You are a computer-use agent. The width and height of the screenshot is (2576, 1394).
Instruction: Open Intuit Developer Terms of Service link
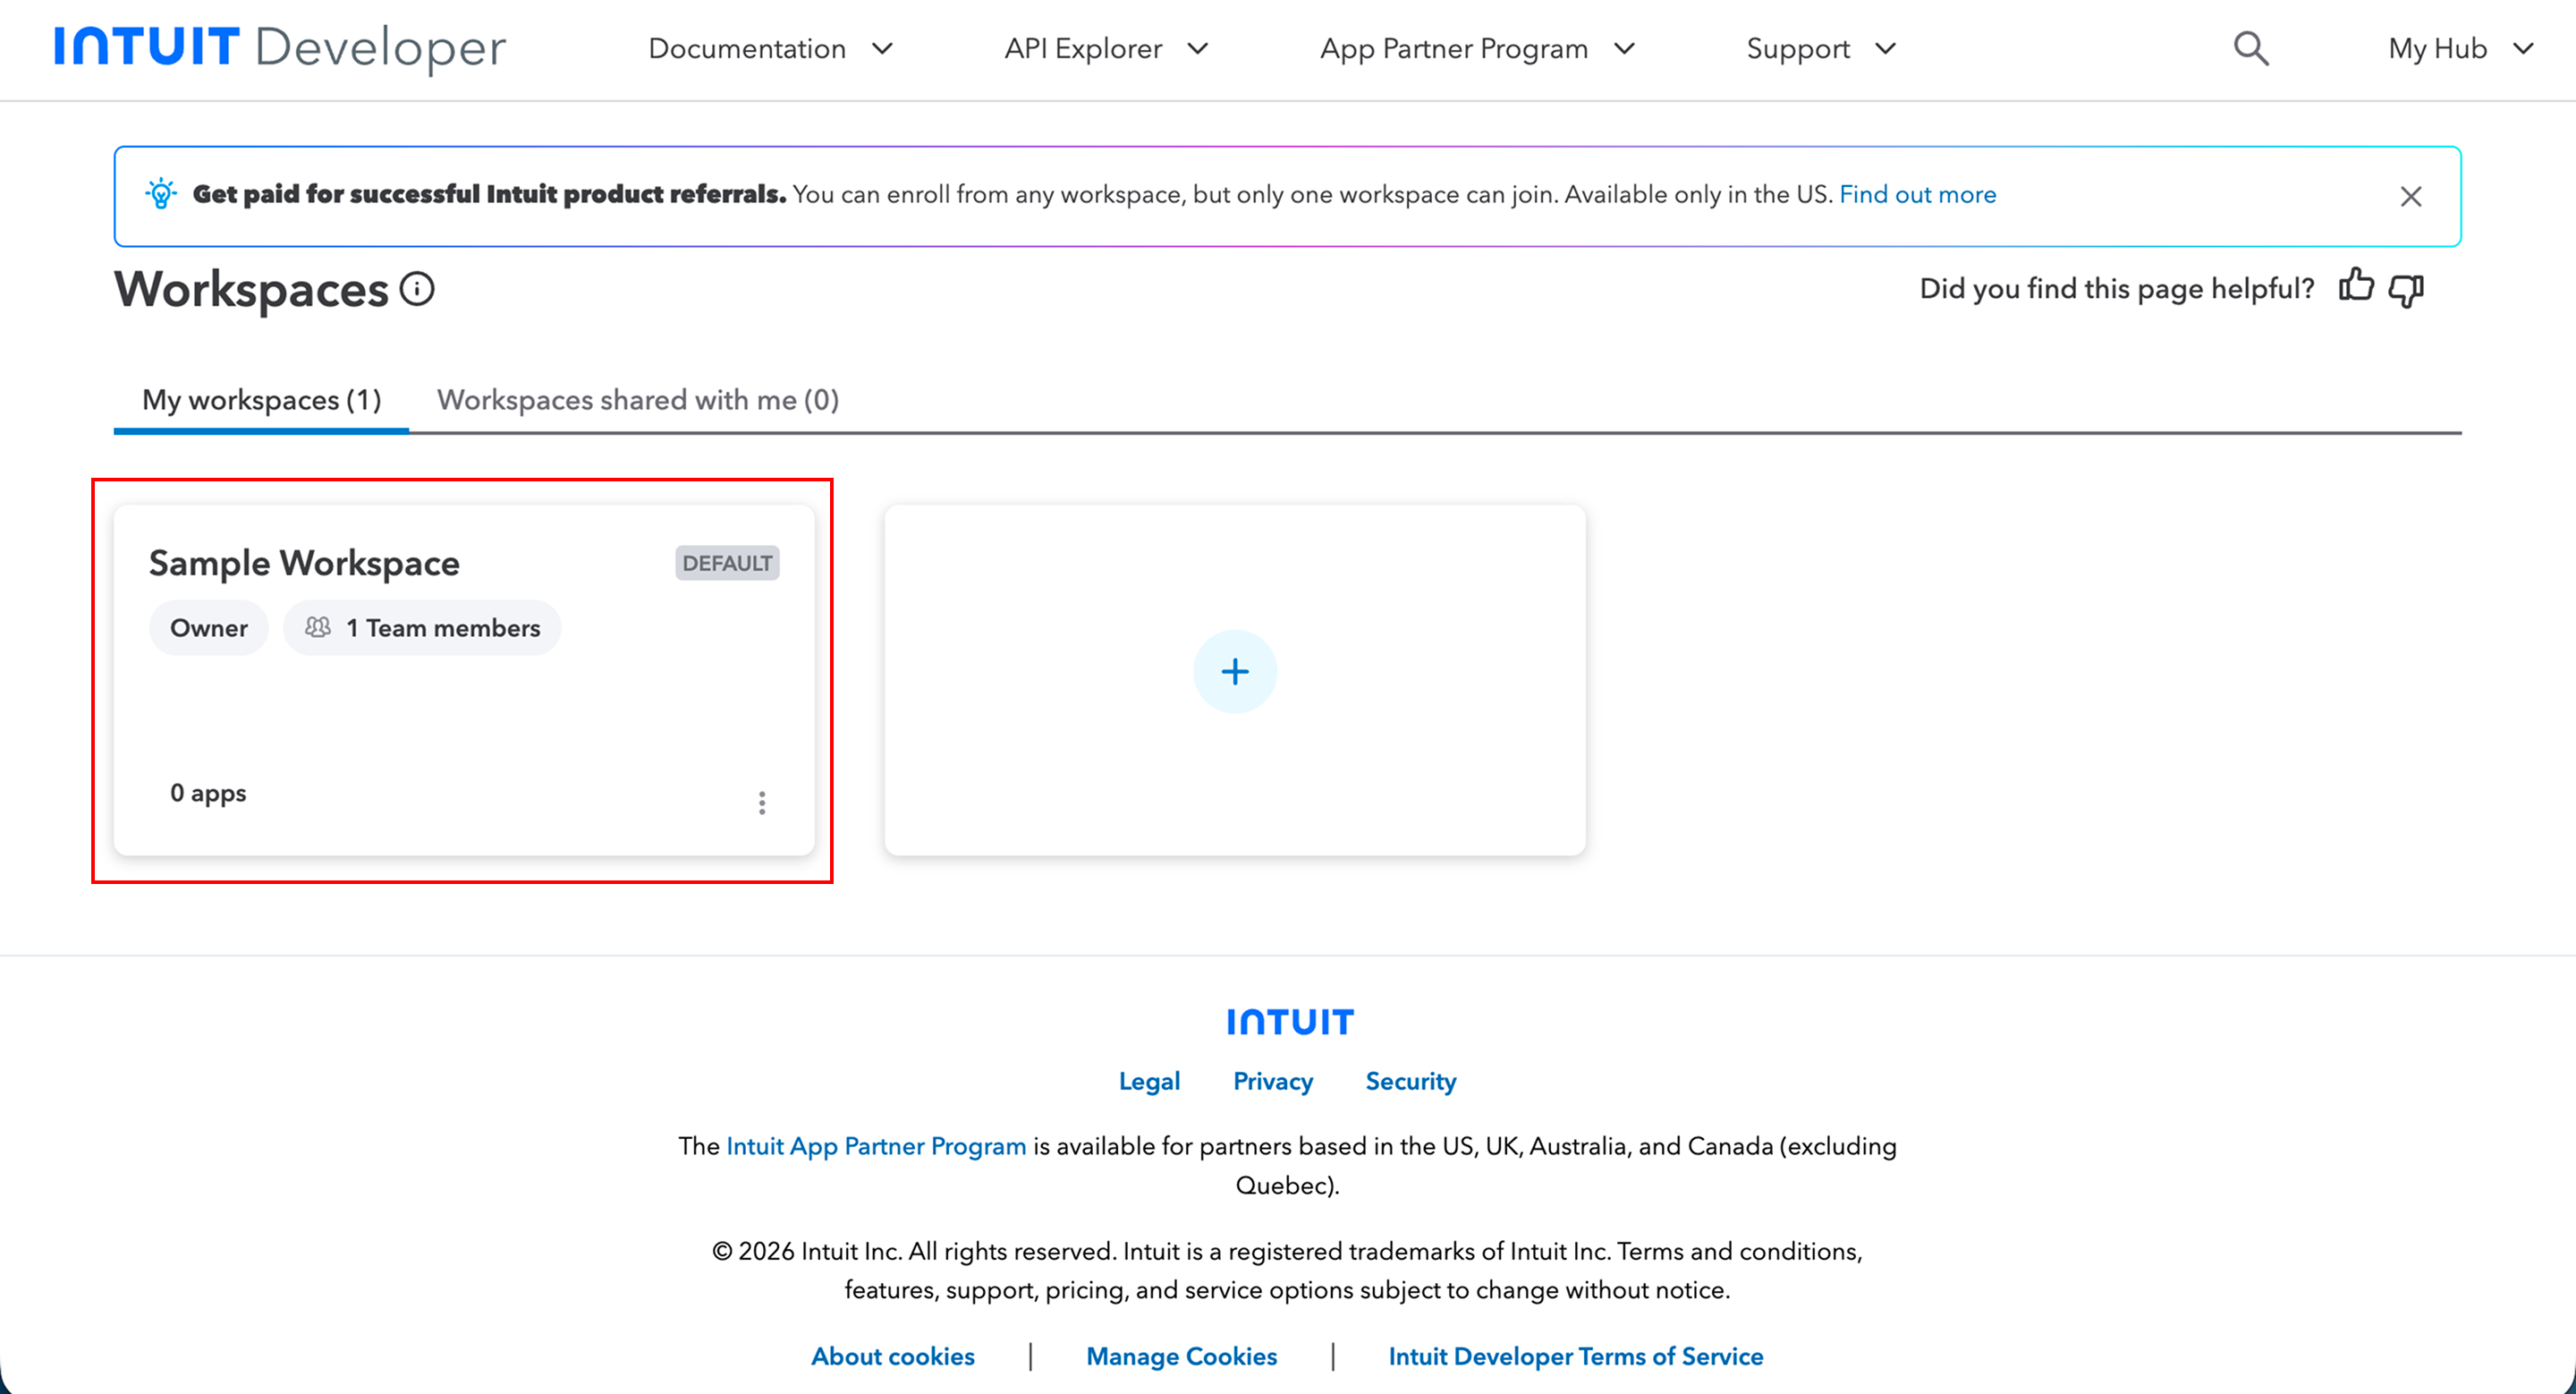point(1575,1356)
